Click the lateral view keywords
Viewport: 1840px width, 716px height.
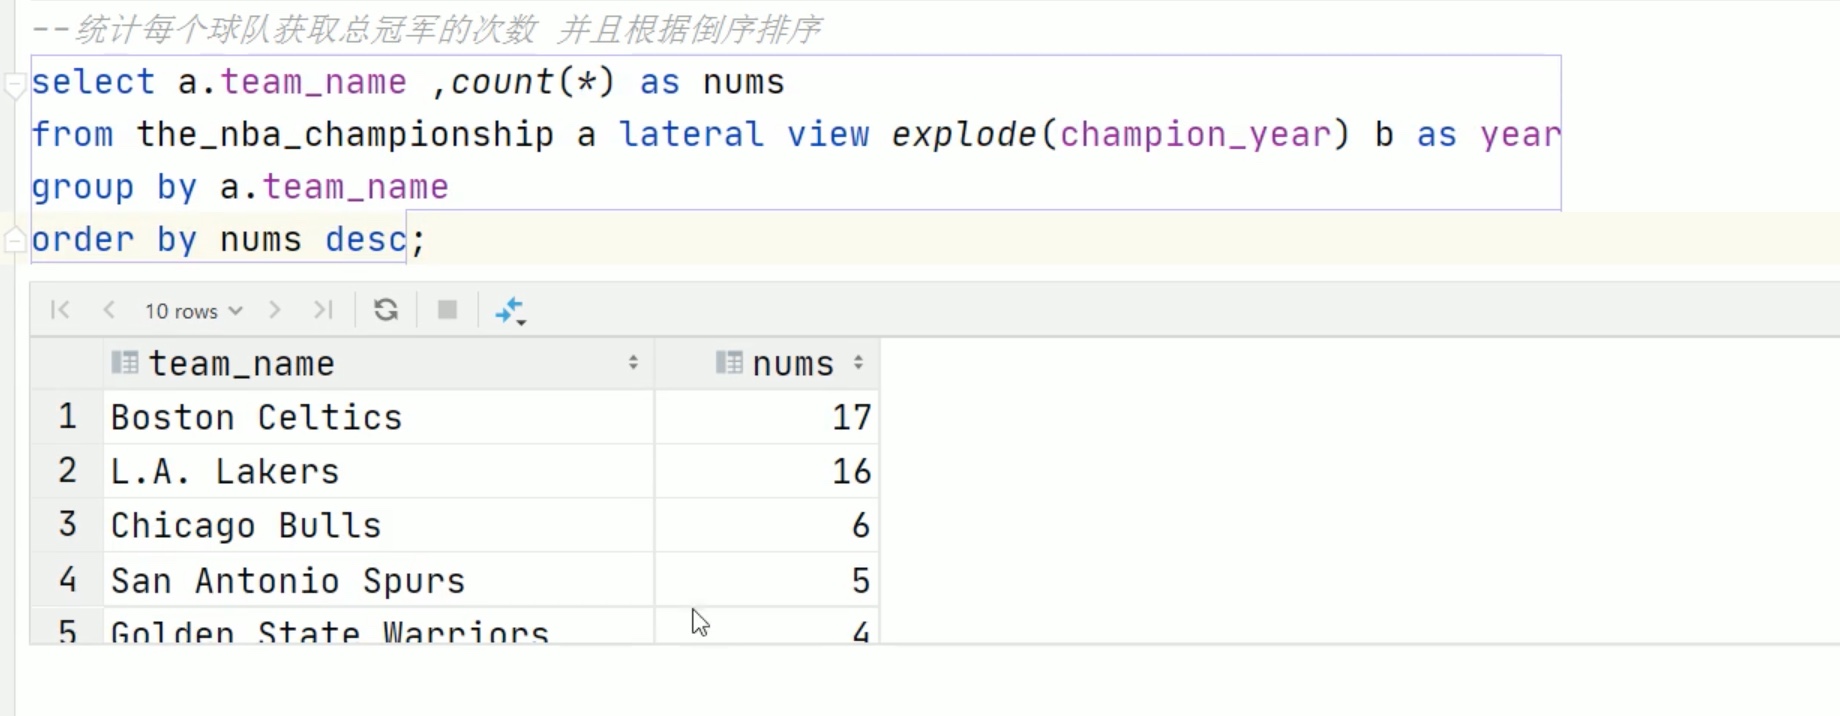[x=744, y=134]
